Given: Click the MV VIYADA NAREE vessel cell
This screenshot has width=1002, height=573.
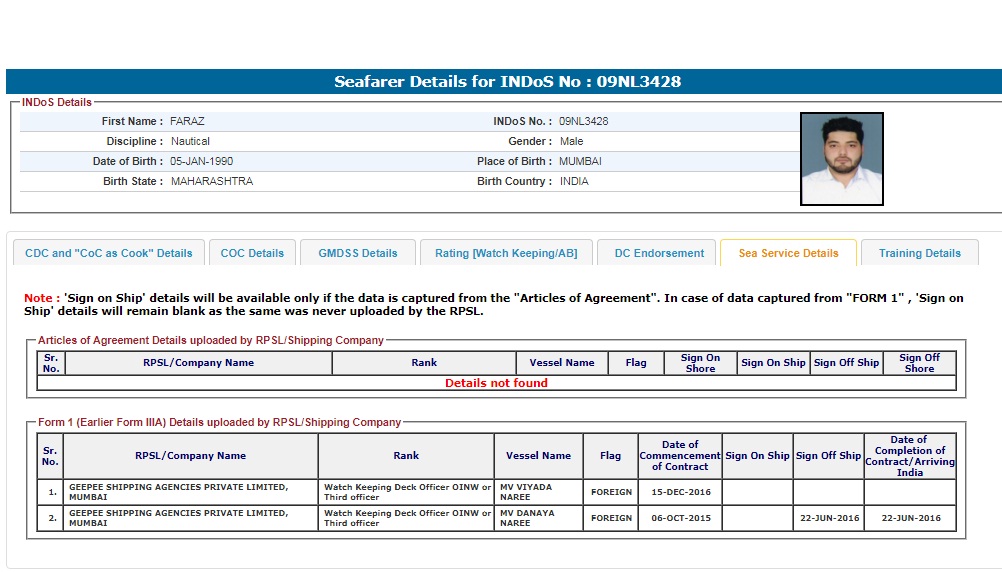Looking at the screenshot, I should pyautogui.click(x=538, y=492).
